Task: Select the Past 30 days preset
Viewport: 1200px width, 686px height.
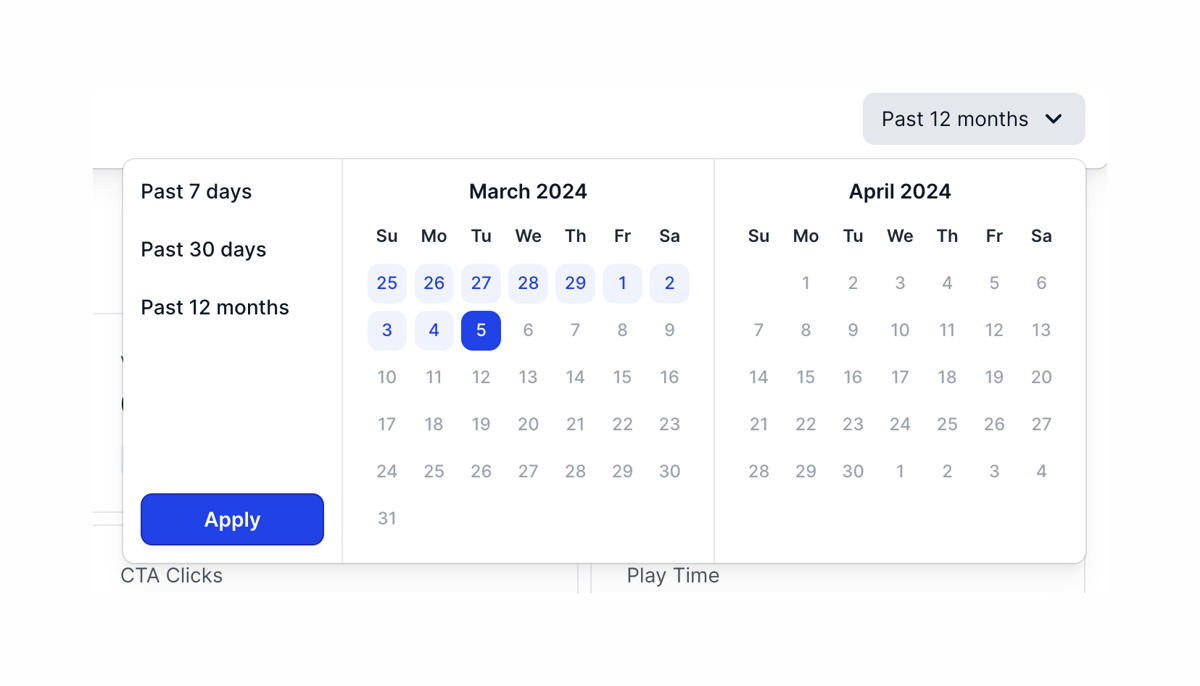Action: 203,249
